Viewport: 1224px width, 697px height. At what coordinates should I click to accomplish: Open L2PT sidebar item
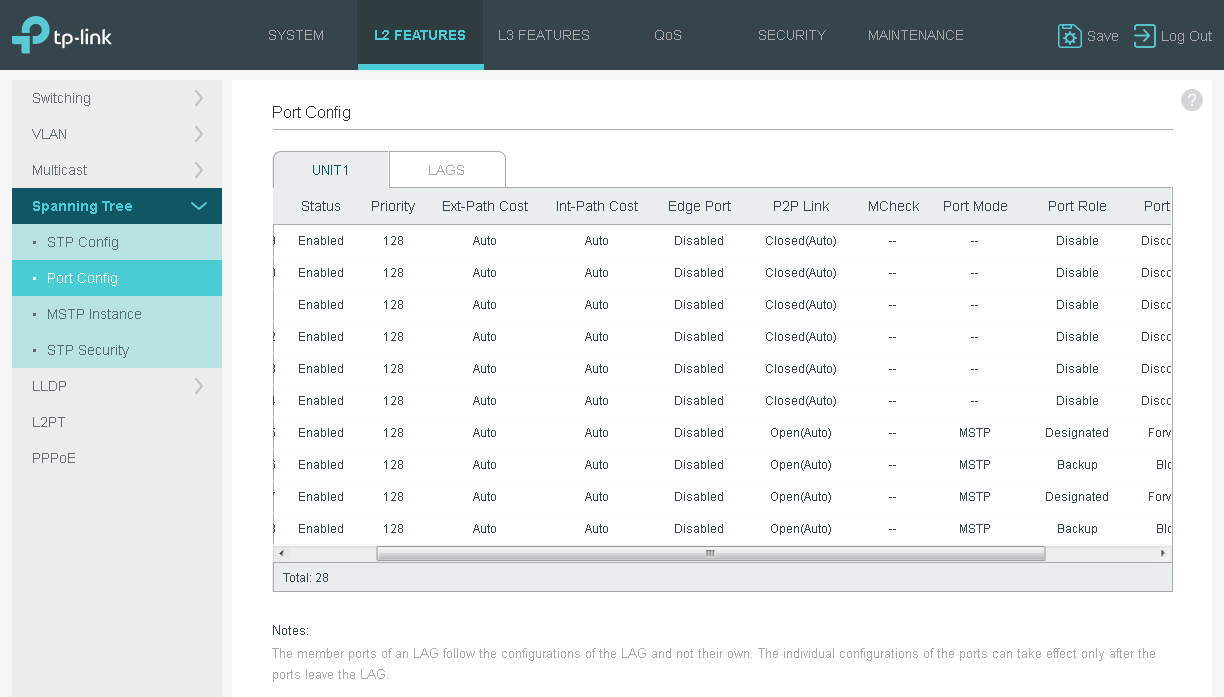pyautogui.click(x=117, y=422)
